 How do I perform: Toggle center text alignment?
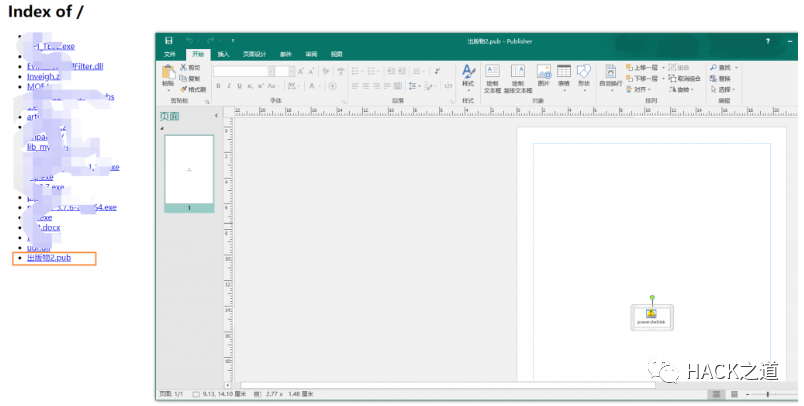click(x=366, y=86)
